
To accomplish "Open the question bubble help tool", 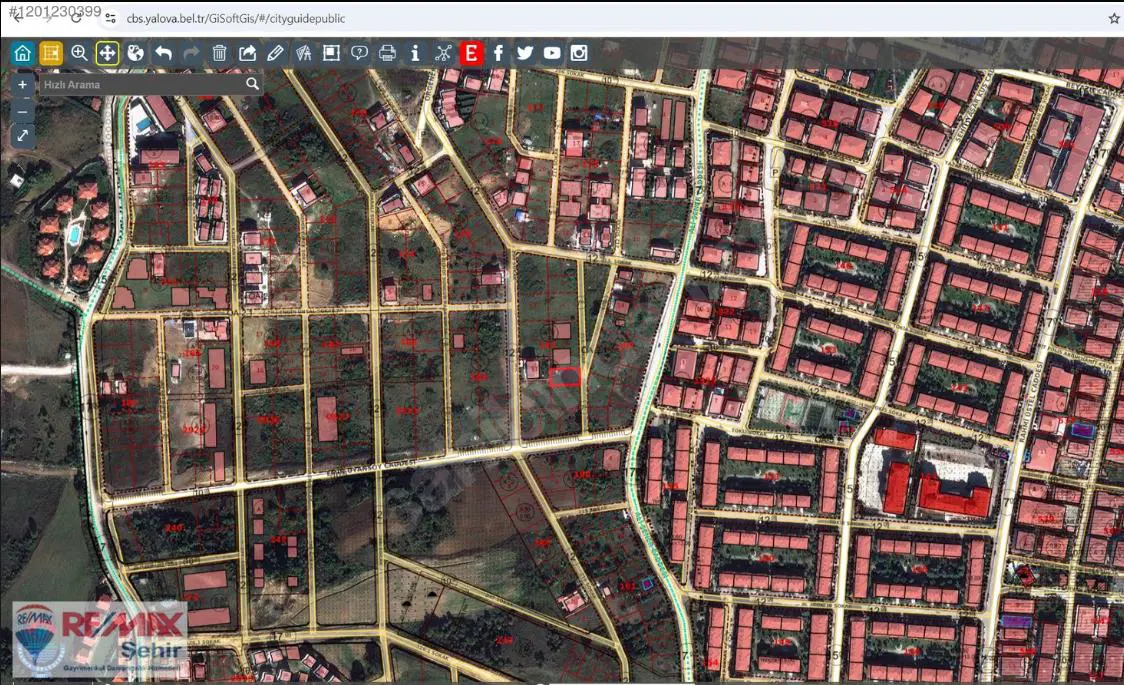I will [x=359, y=53].
